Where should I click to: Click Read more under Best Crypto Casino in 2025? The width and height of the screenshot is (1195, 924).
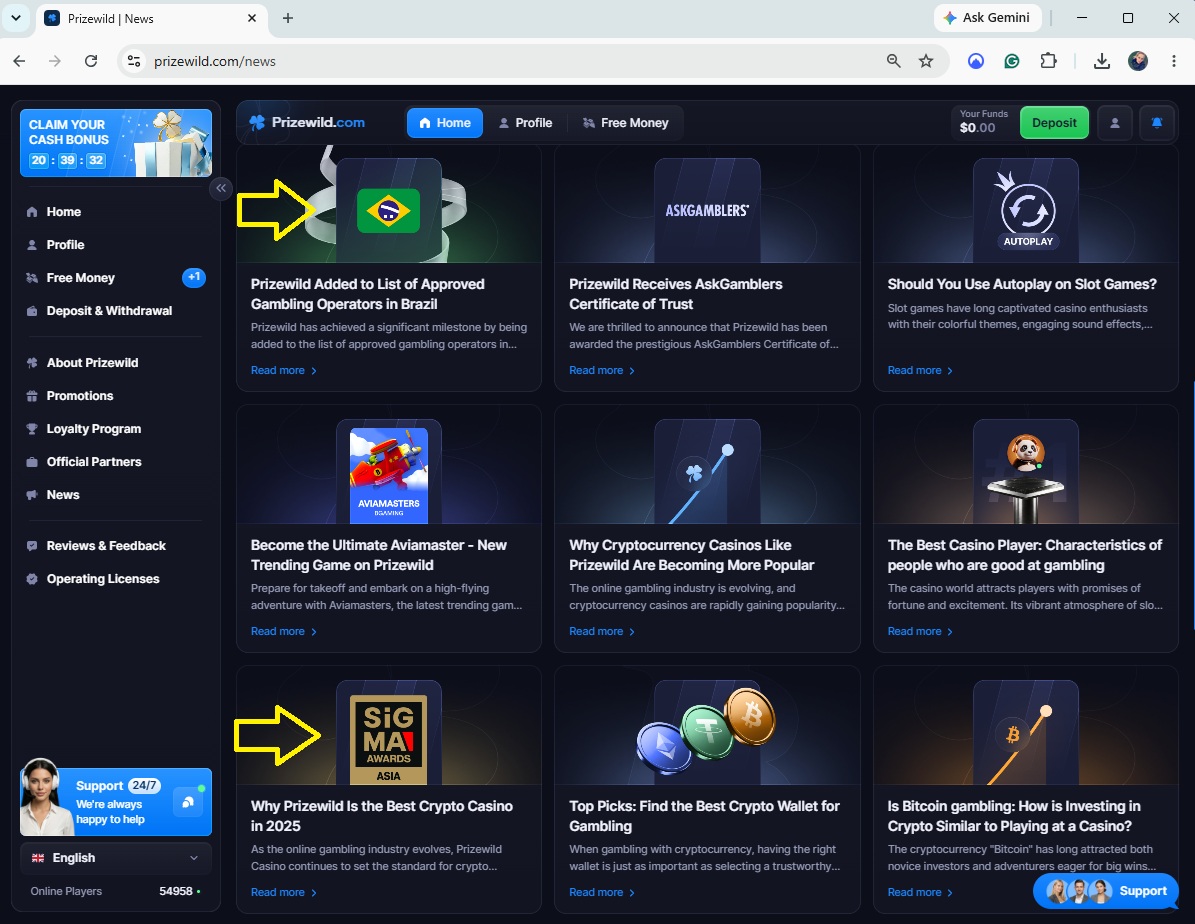284,893
